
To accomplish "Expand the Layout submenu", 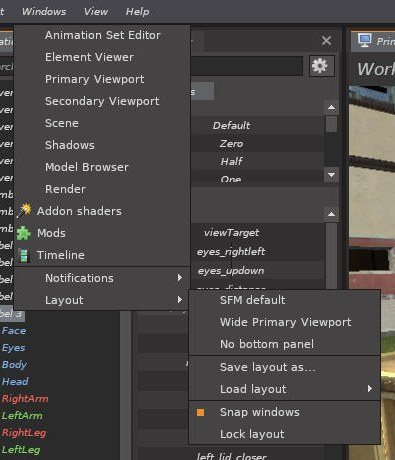I will [x=102, y=300].
